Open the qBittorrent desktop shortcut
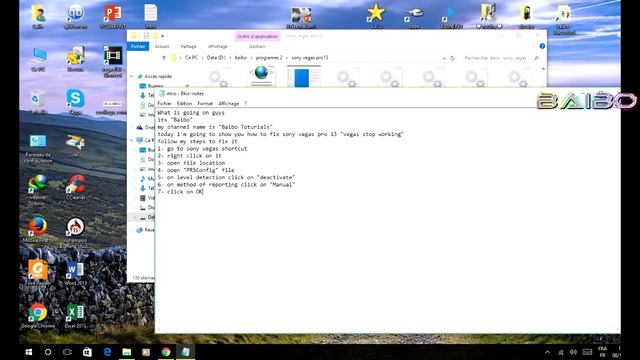 click(76, 16)
